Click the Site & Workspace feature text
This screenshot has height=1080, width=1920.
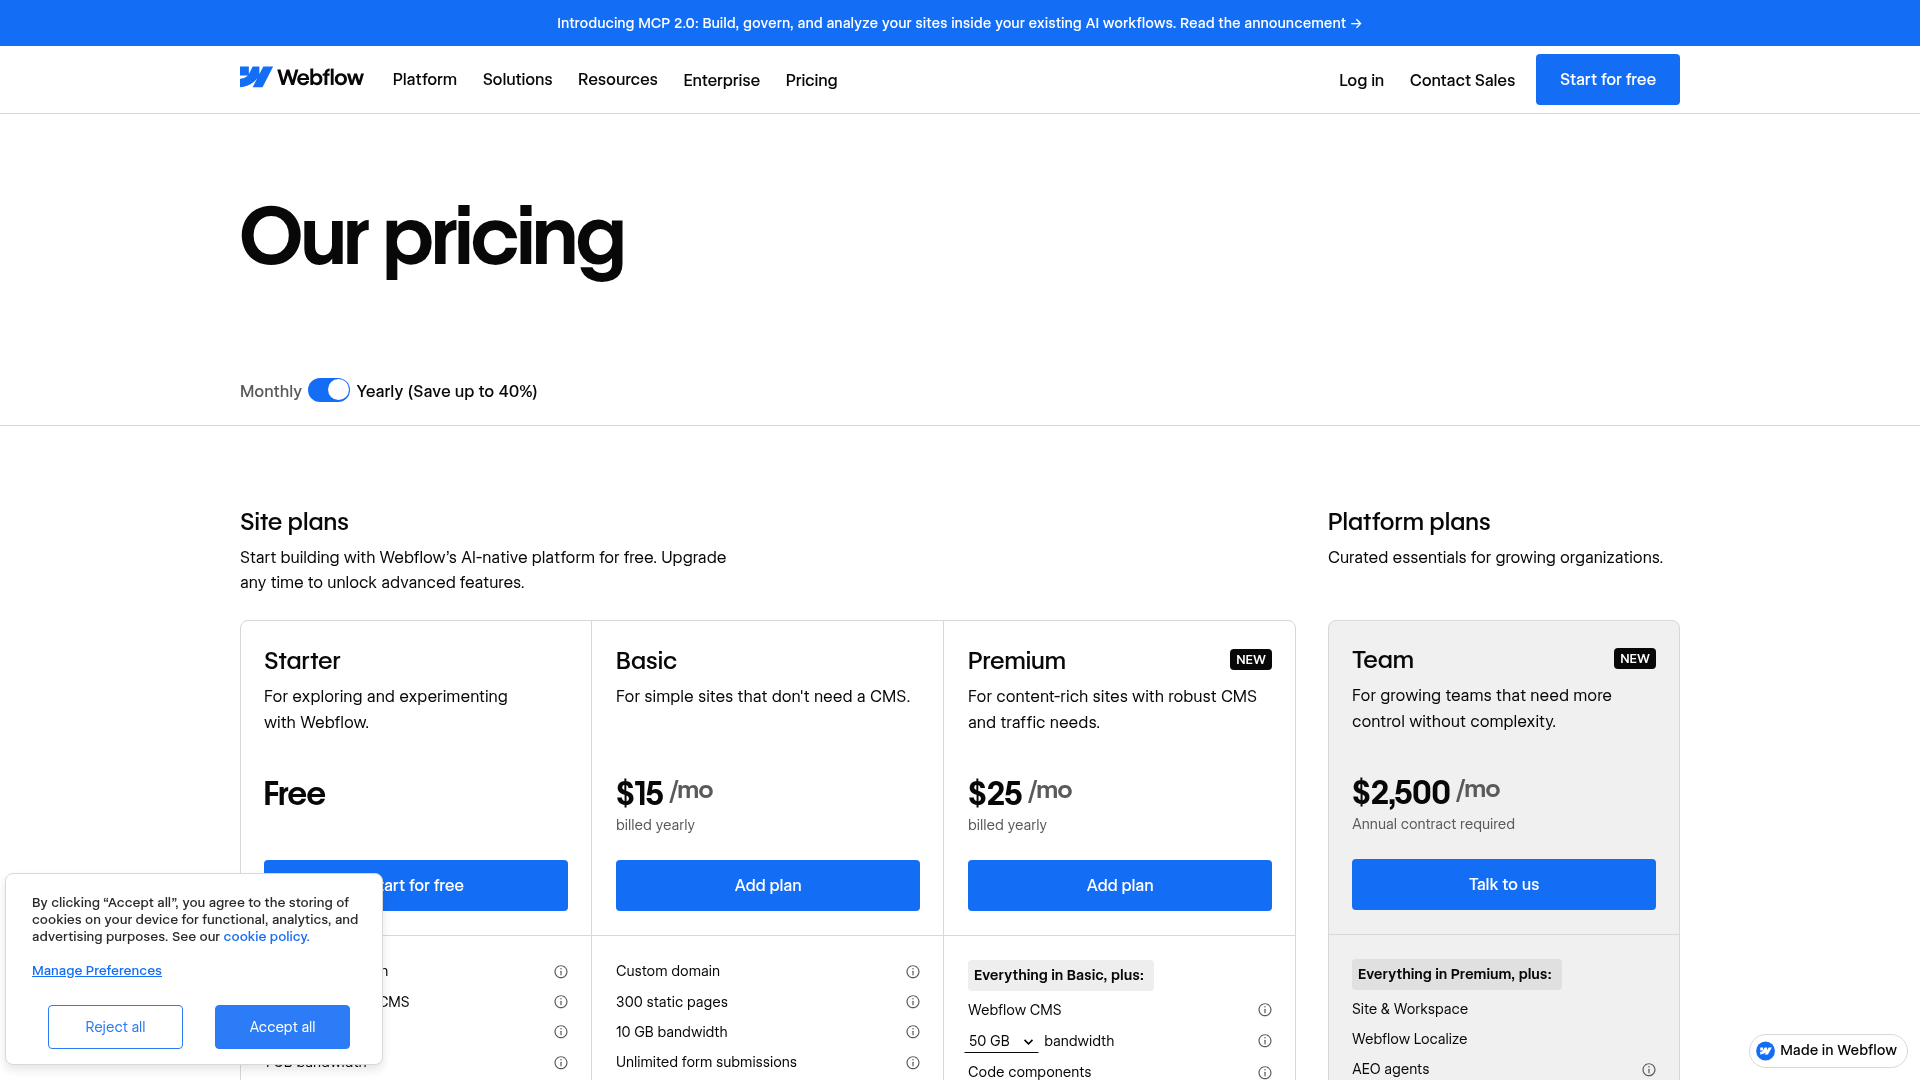(x=1410, y=1009)
